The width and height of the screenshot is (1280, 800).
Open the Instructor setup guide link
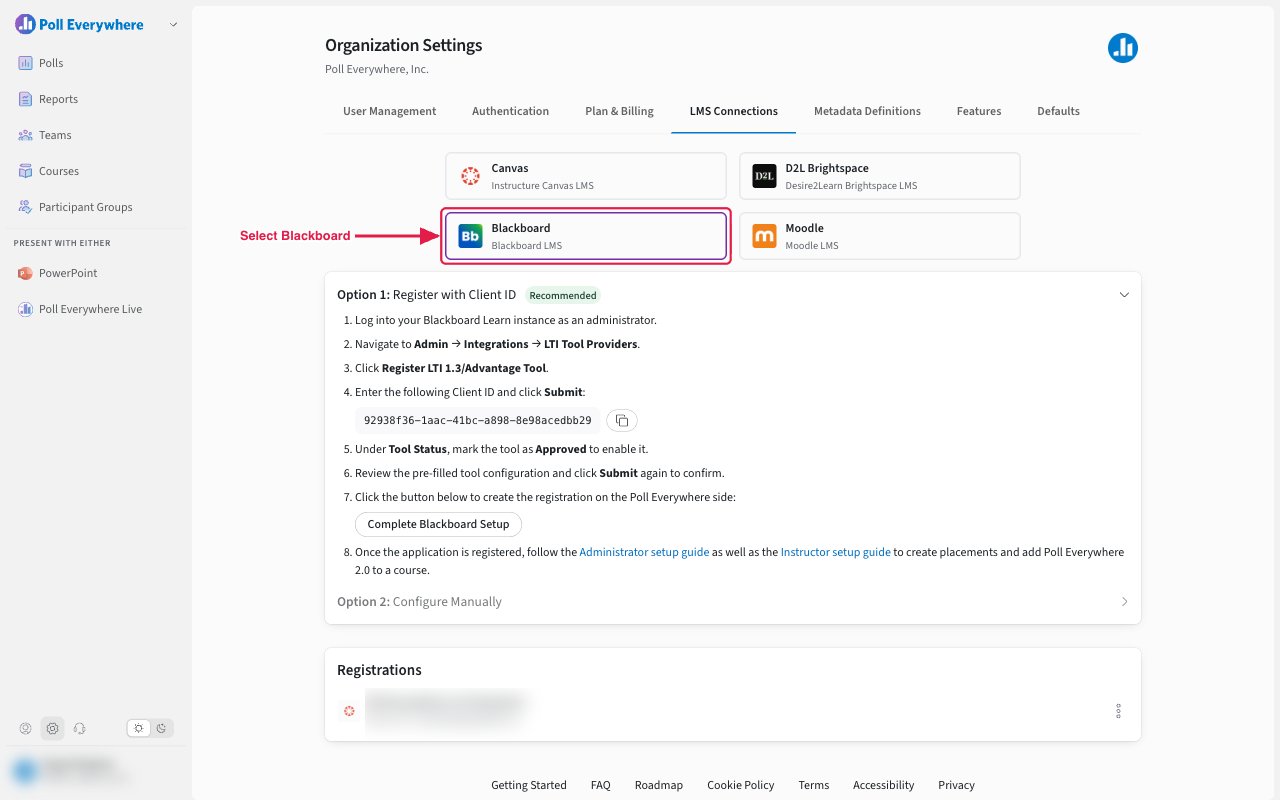point(835,552)
